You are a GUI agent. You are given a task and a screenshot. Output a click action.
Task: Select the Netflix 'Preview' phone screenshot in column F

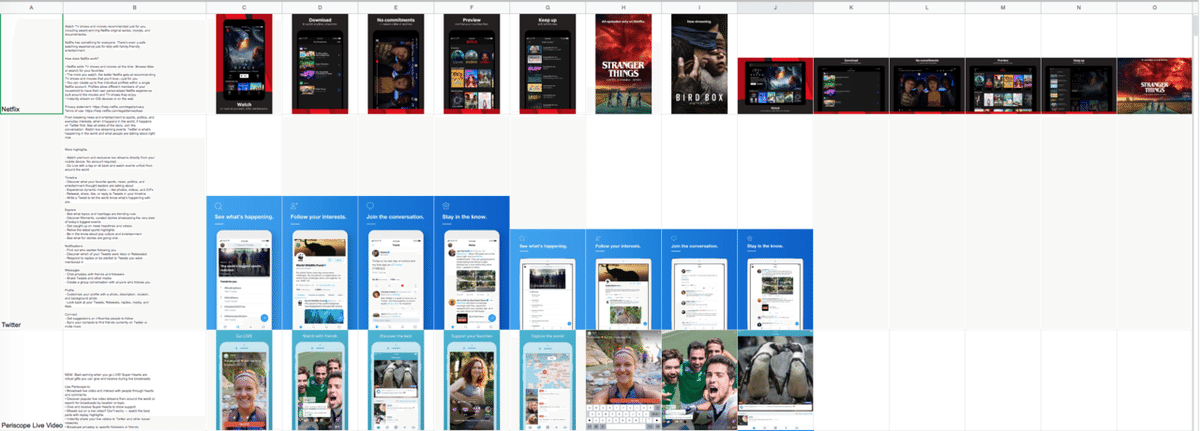tap(471, 64)
